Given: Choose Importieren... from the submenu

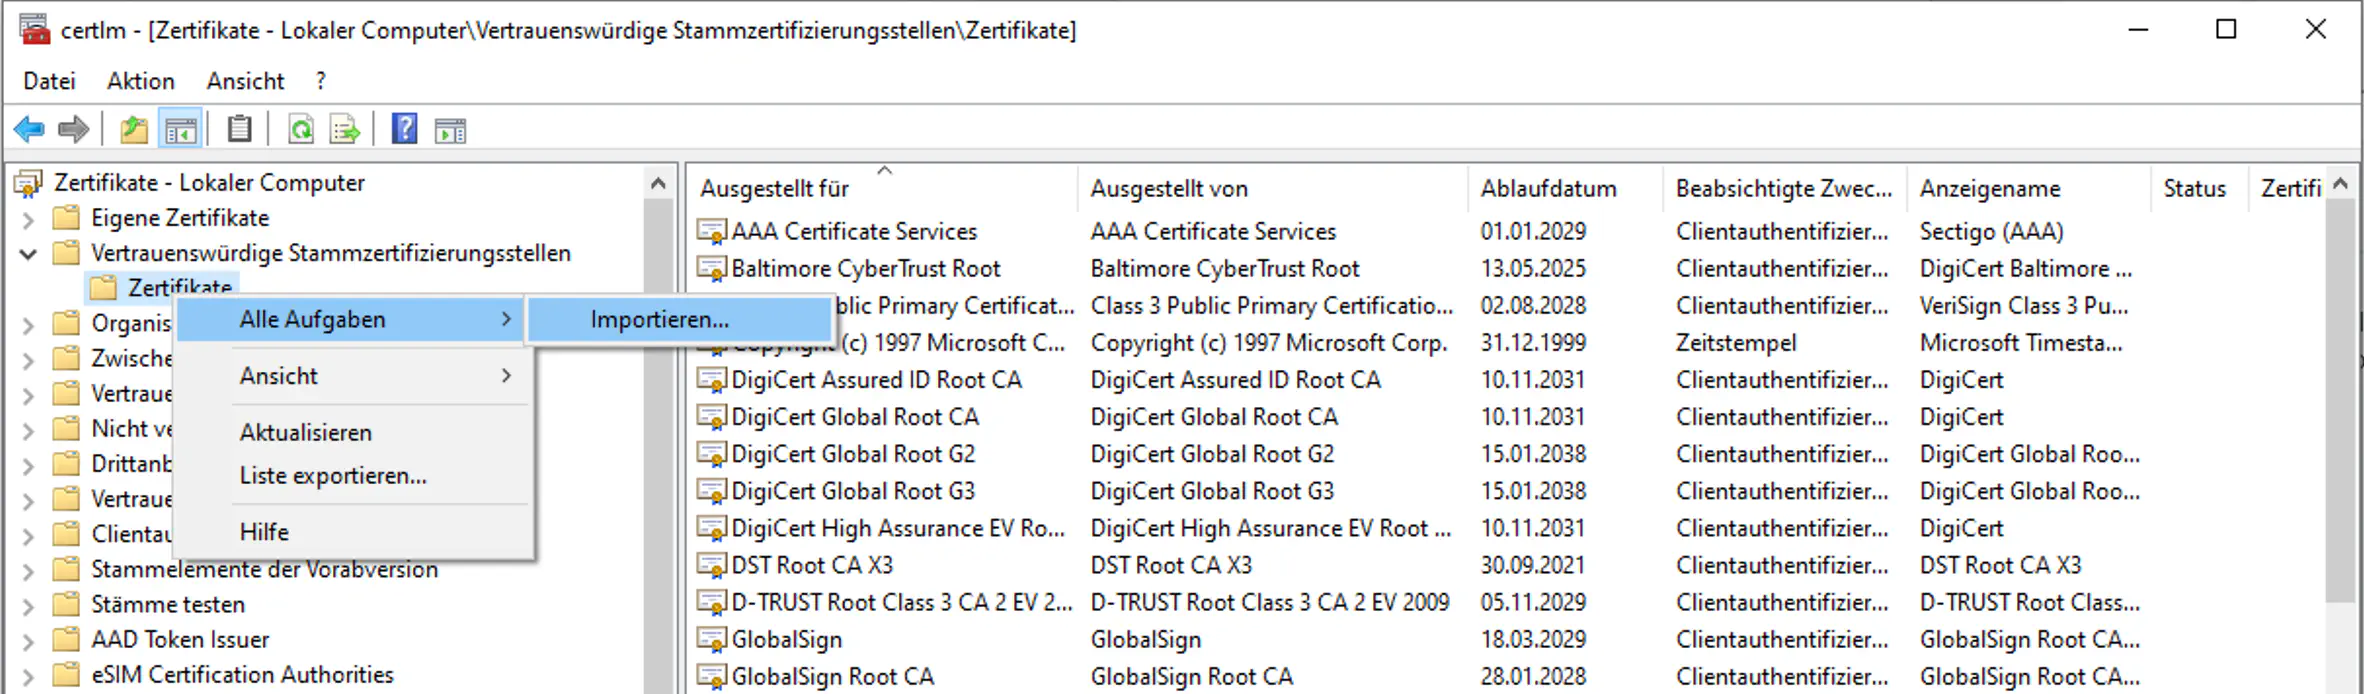Looking at the screenshot, I should pyautogui.click(x=659, y=320).
